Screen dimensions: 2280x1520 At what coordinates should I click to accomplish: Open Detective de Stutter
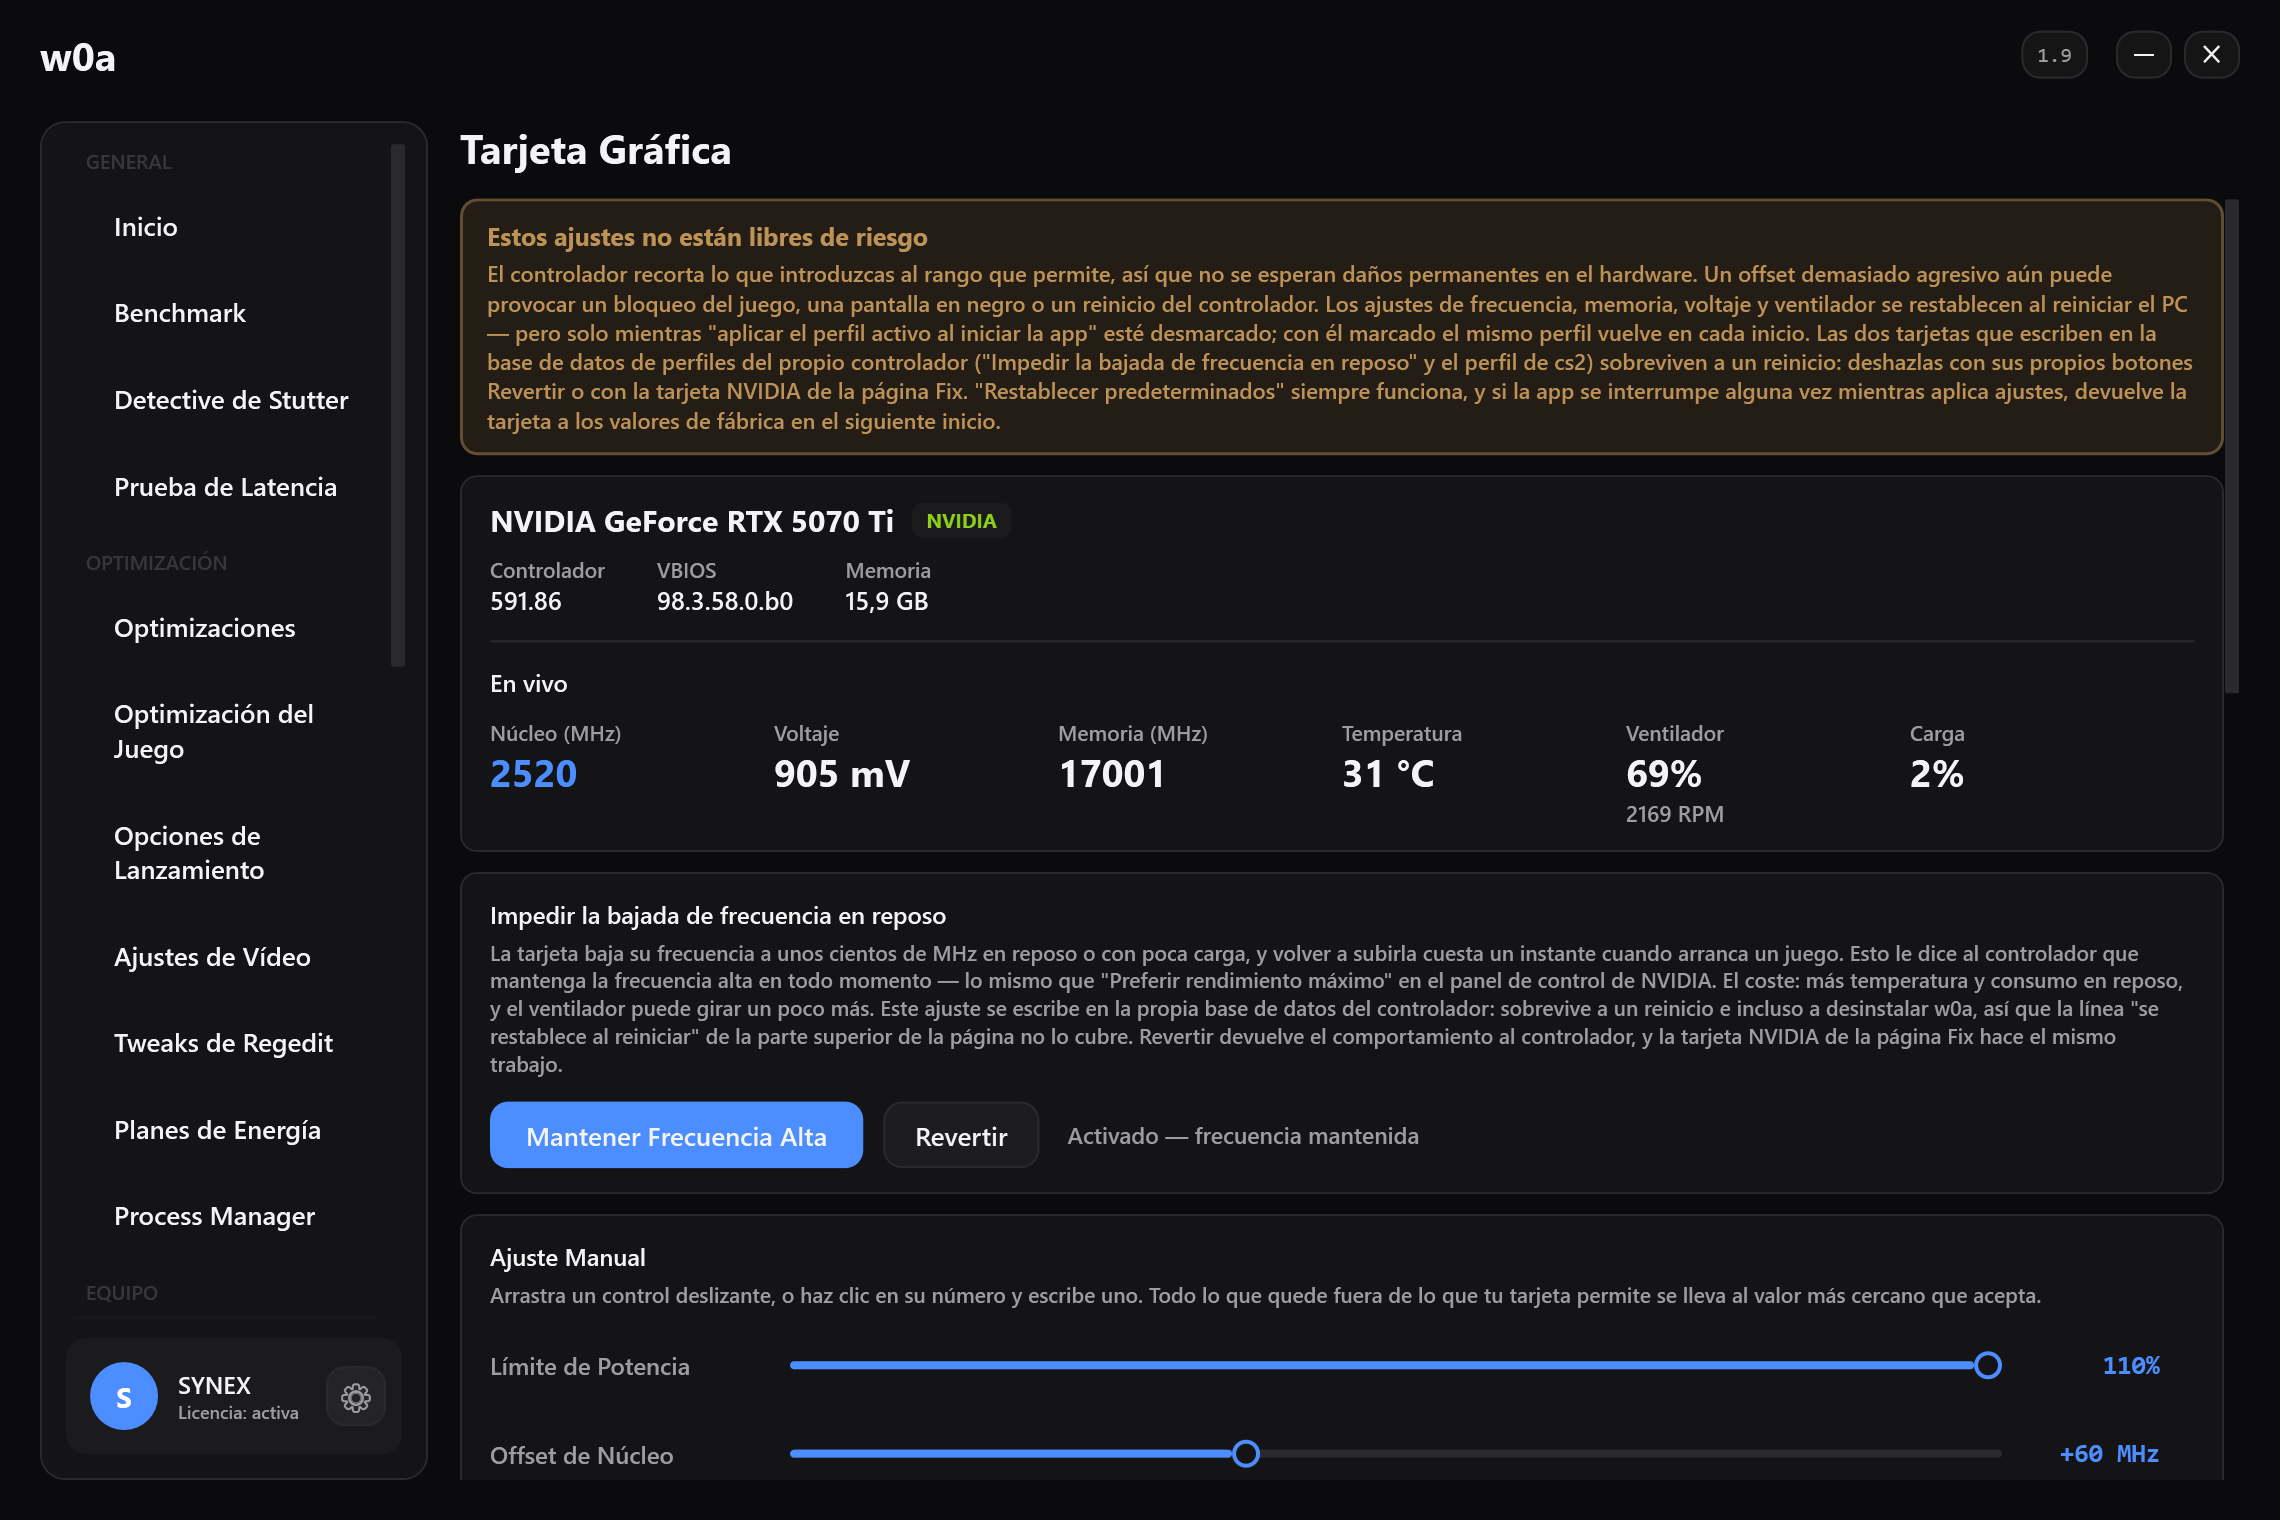(x=233, y=400)
